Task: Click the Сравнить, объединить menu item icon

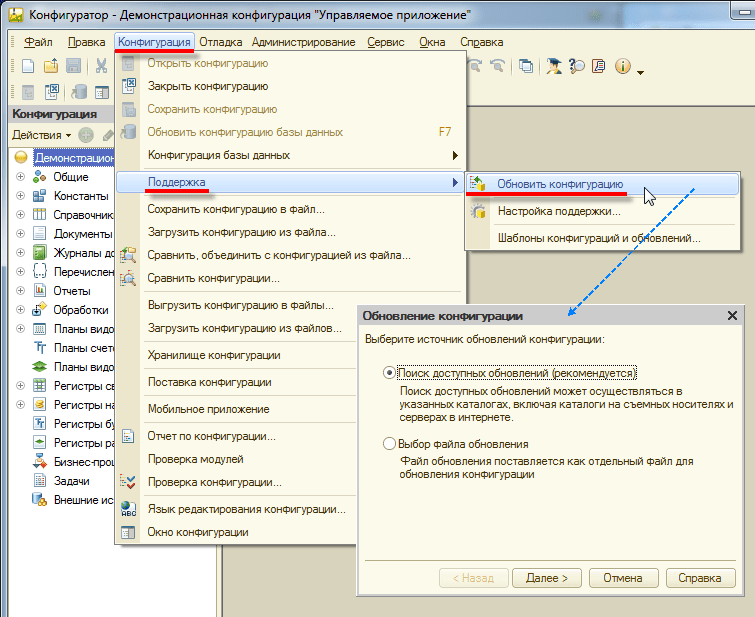Action: pos(128,255)
